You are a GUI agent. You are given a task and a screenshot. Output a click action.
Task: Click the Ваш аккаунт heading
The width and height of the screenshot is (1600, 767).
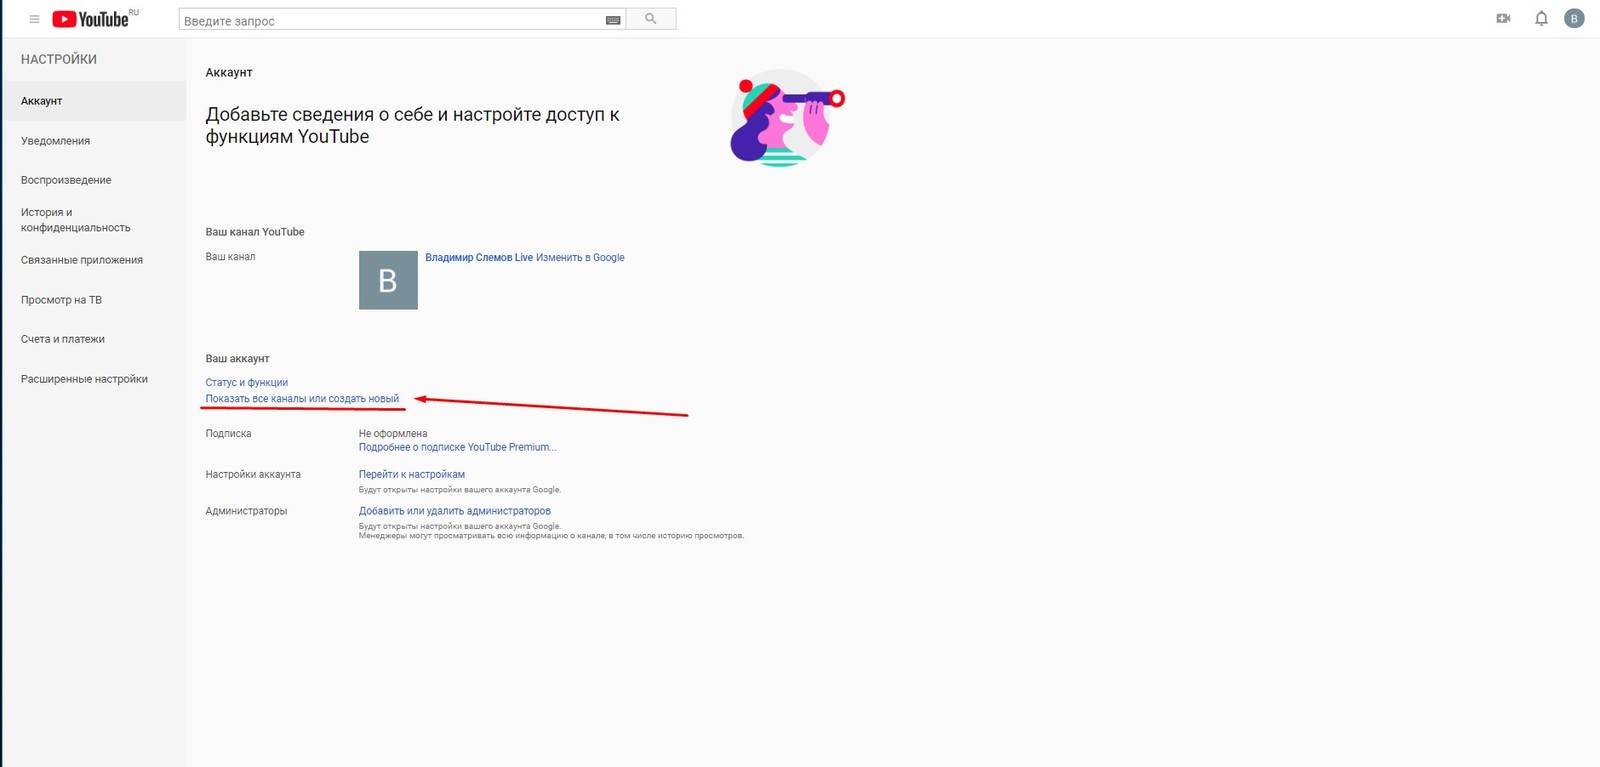pos(237,359)
